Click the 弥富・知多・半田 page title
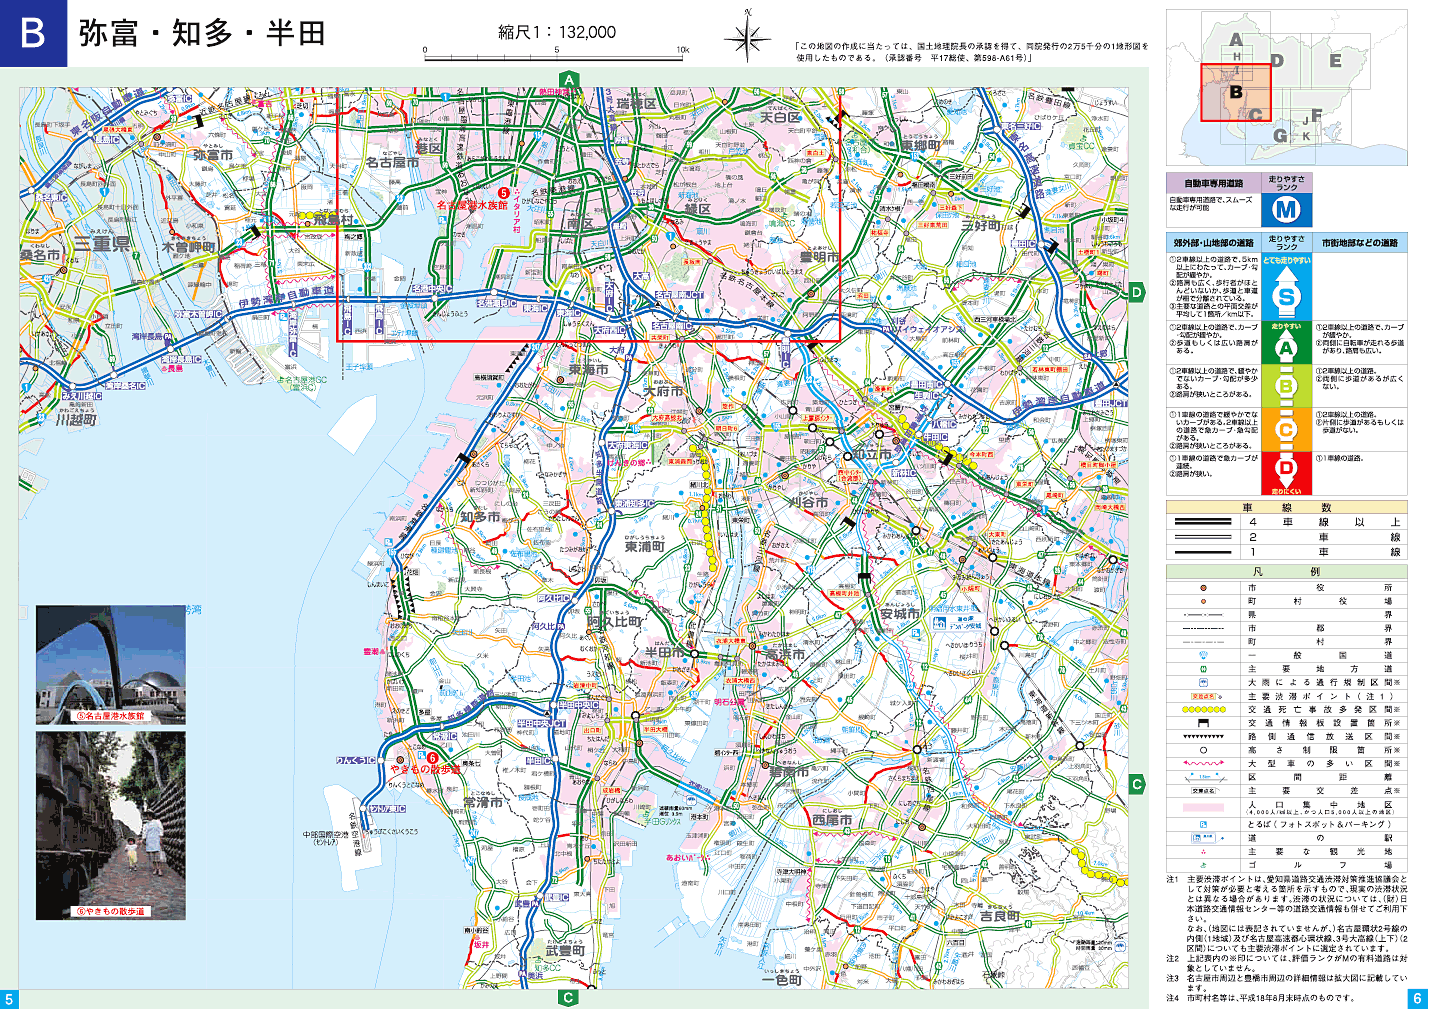Image resolution: width=1430 pixels, height=1010 pixels. (203, 33)
